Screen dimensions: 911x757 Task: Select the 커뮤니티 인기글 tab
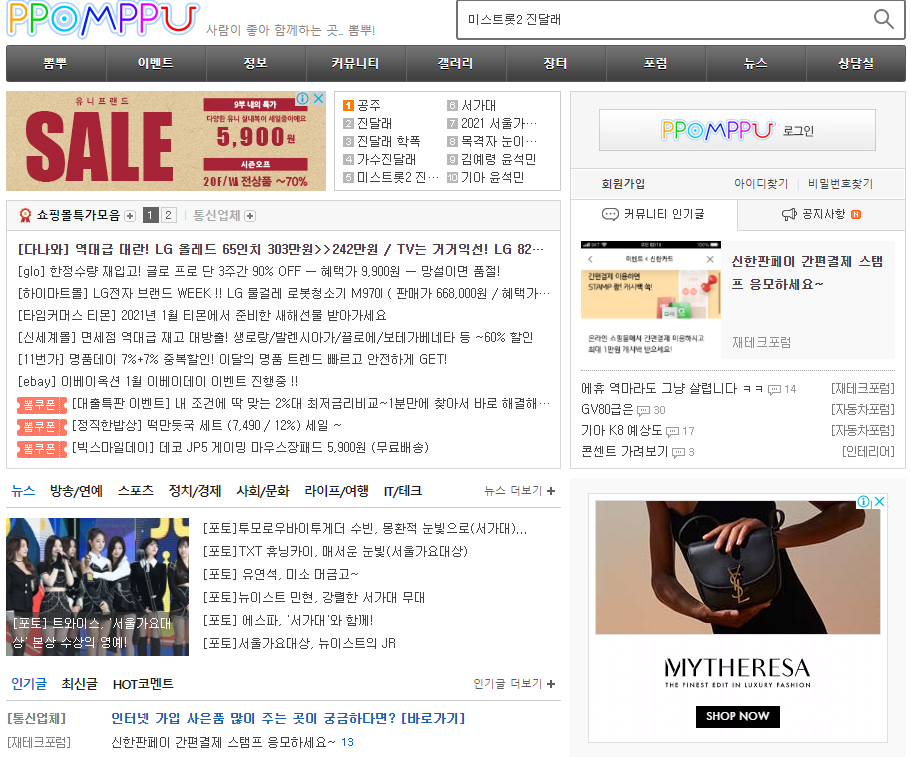point(654,214)
